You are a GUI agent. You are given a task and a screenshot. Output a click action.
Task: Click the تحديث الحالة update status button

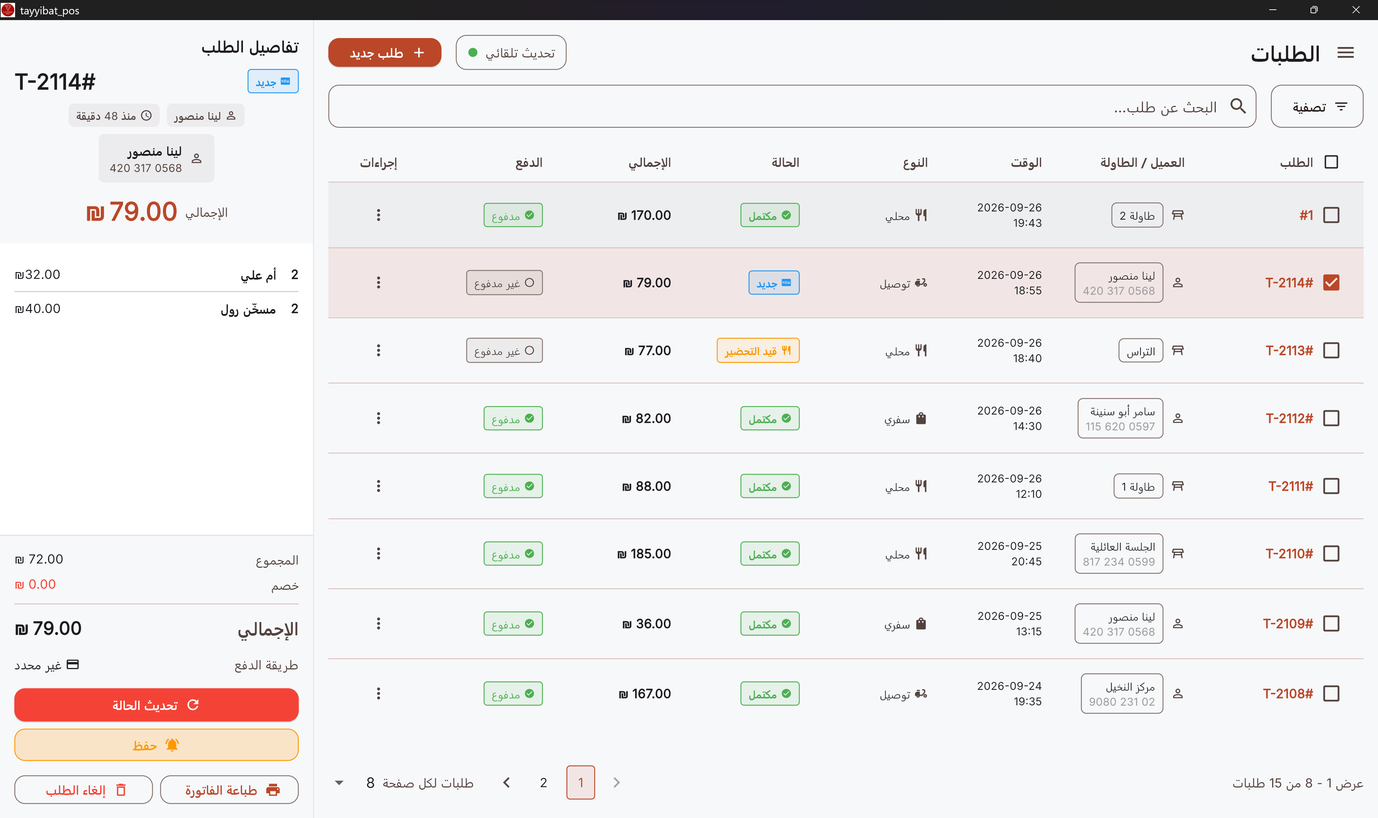[156, 705]
